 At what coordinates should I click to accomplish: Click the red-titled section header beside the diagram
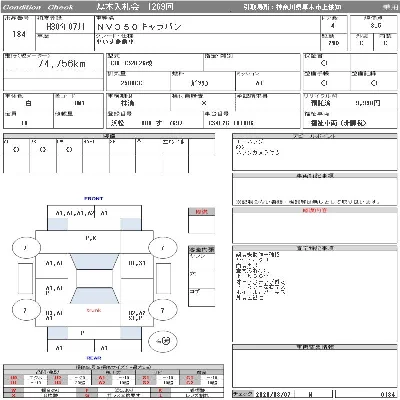[x=201, y=212]
